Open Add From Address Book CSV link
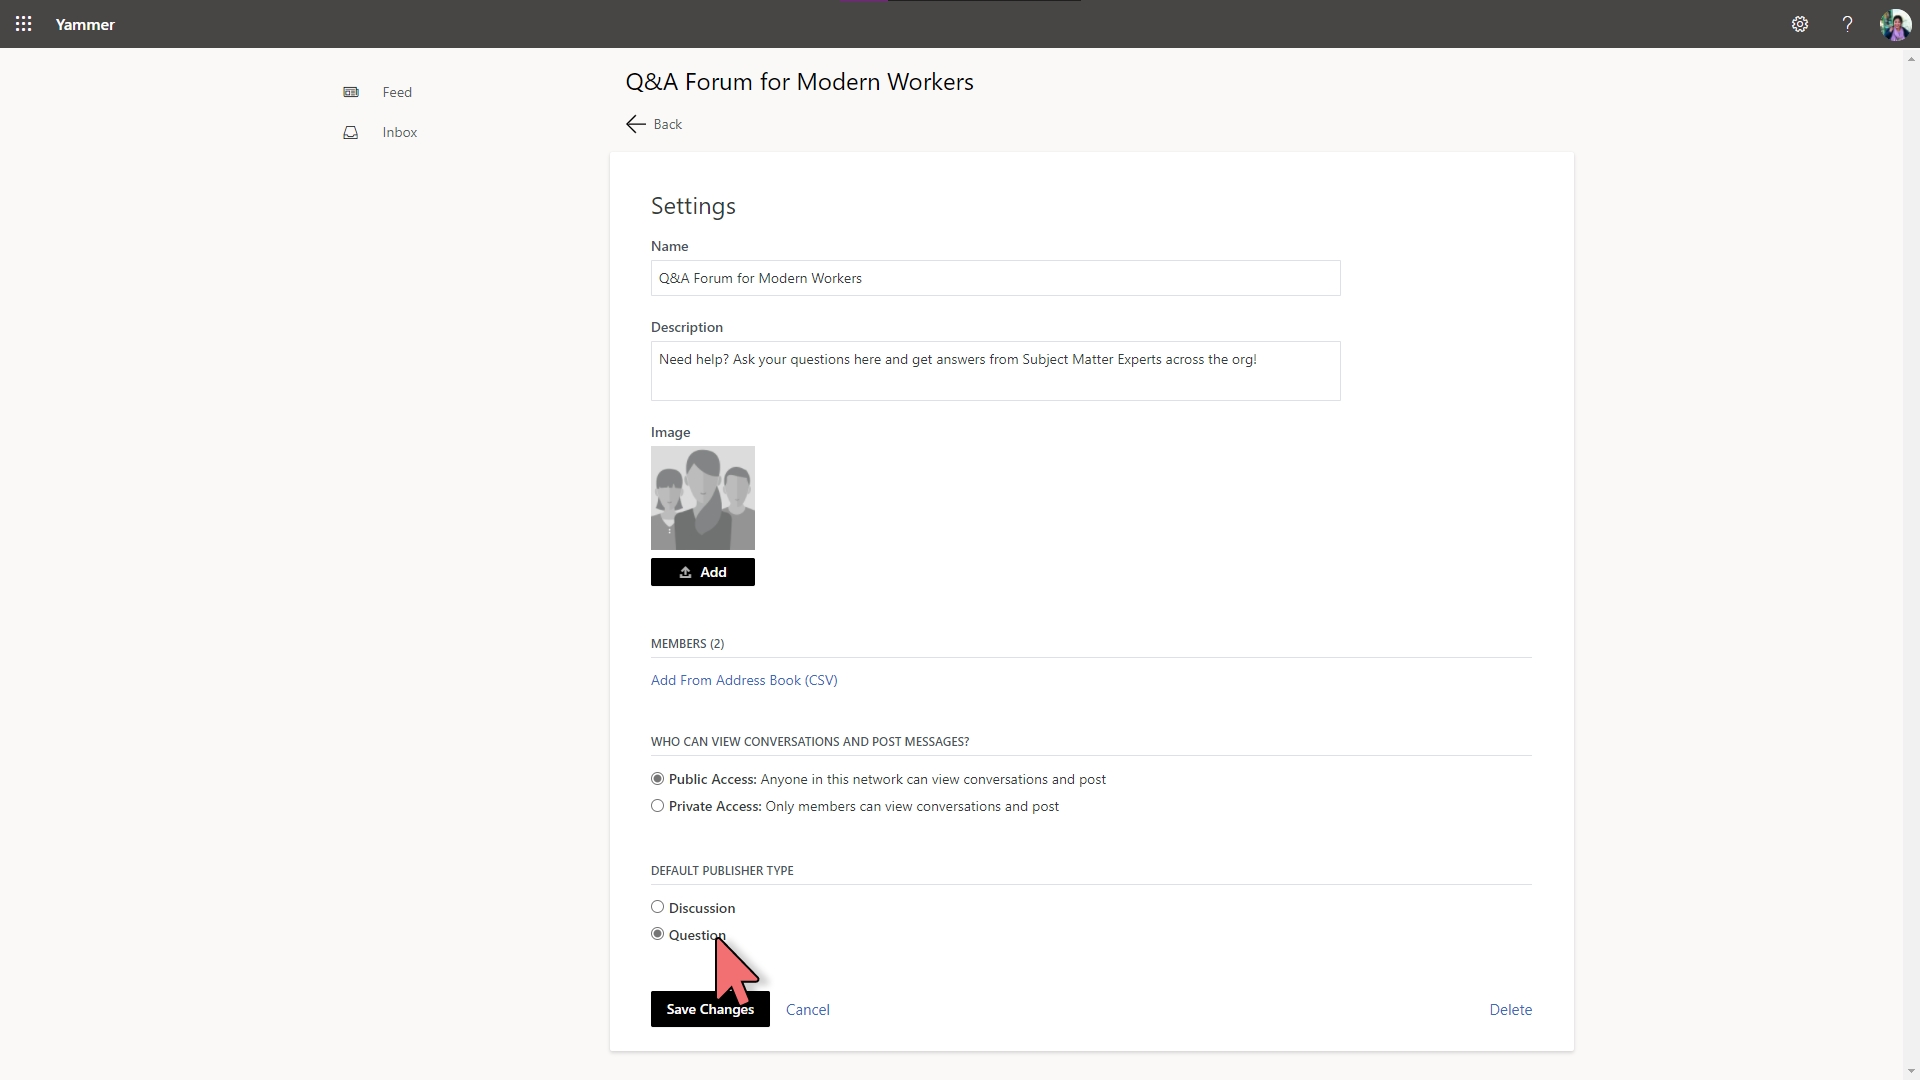The width and height of the screenshot is (1920, 1080). pos(744,679)
